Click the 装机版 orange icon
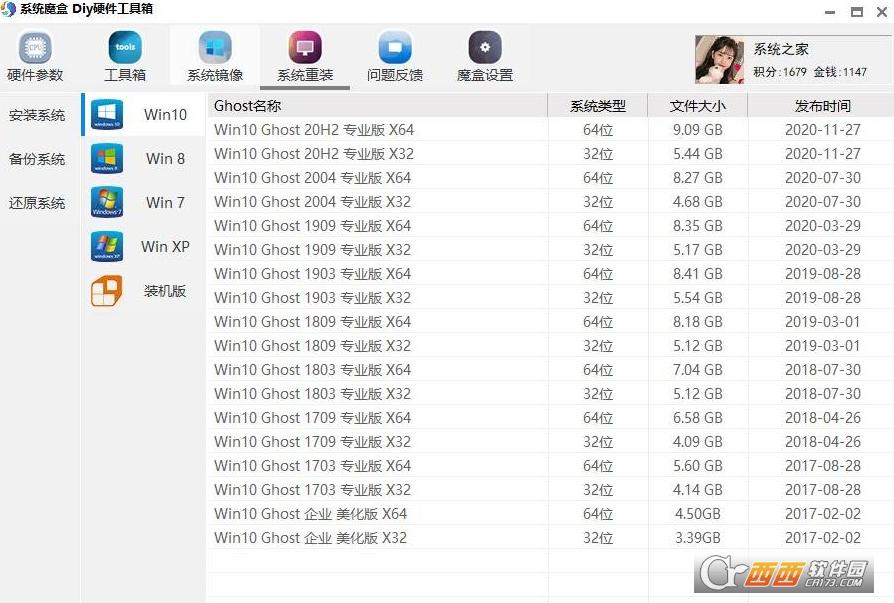This screenshot has width=894, height=603. click(x=107, y=291)
